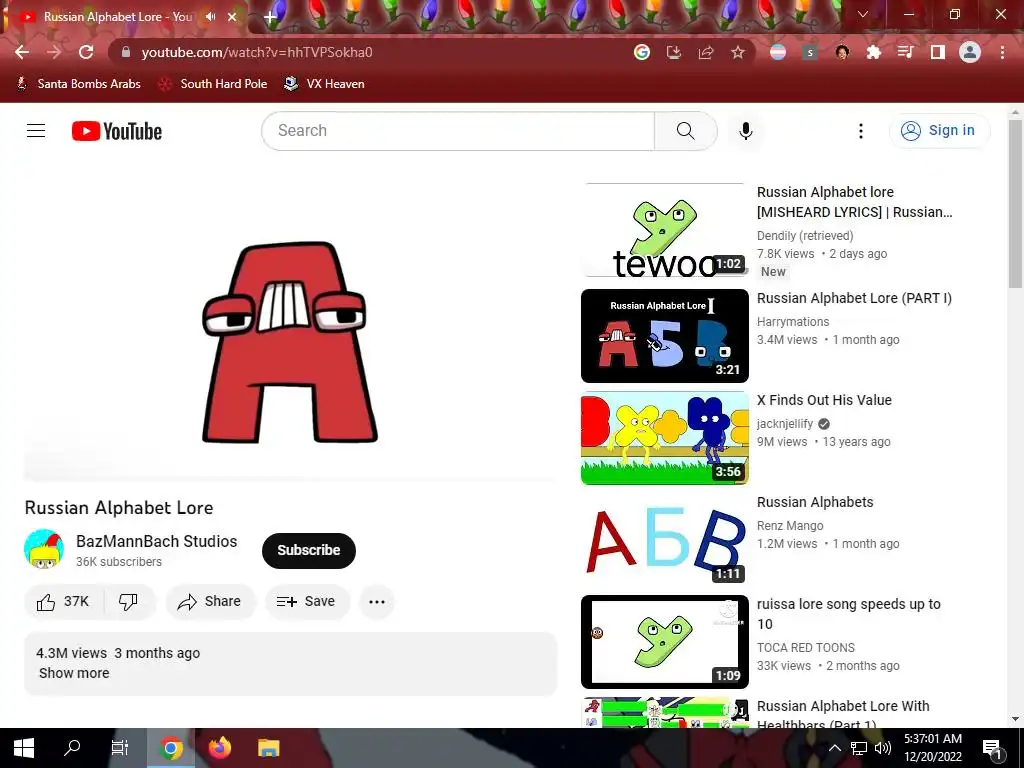This screenshot has height=768, width=1024.
Task: Click the share this page icon
Action: click(705, 52)
